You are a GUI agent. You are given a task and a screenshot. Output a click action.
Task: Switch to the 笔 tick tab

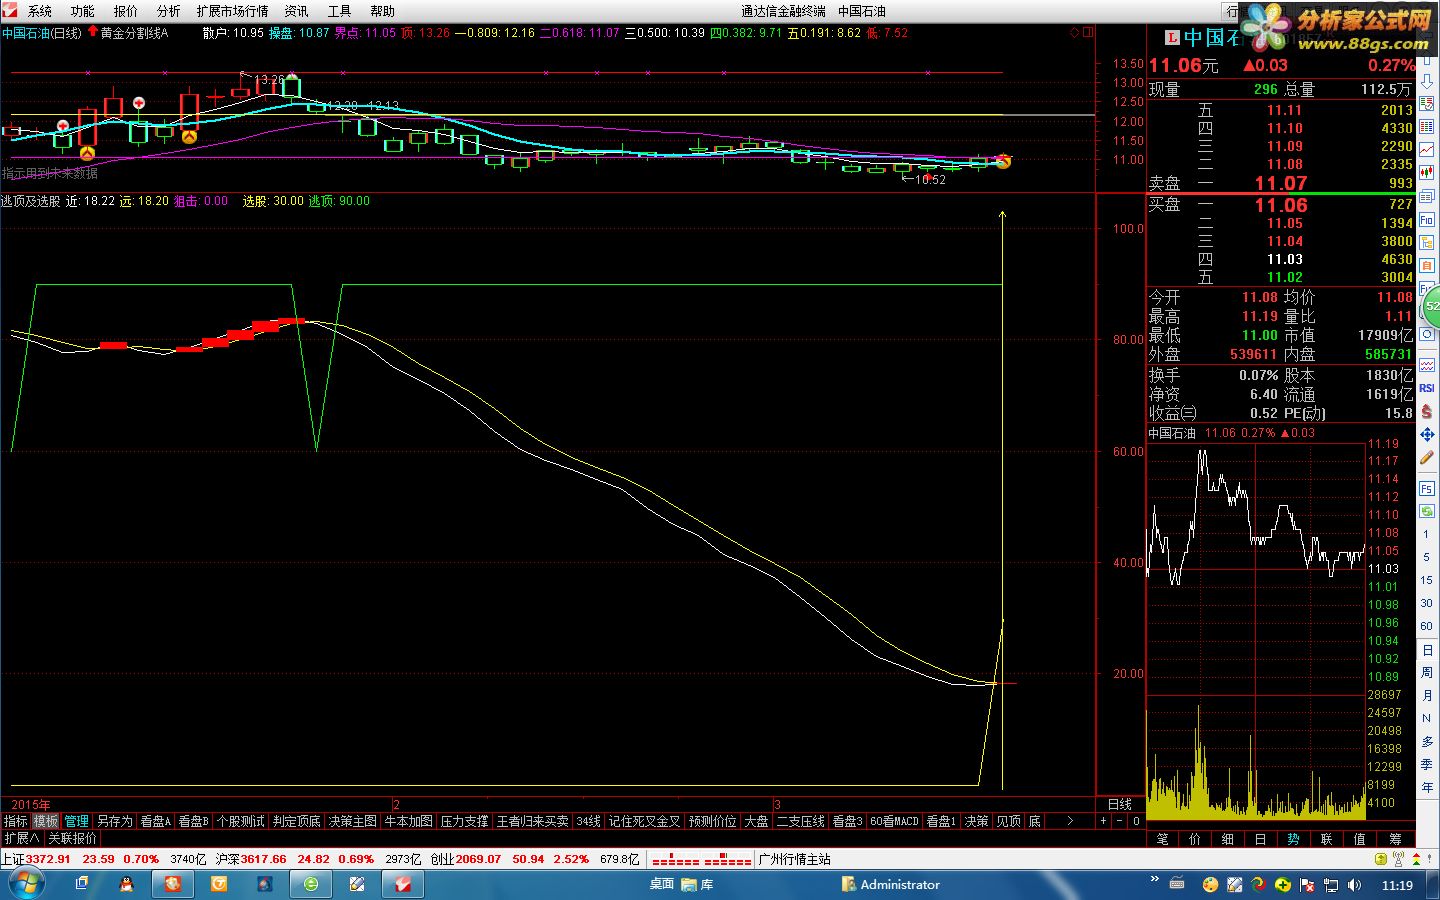[1162, 839]
